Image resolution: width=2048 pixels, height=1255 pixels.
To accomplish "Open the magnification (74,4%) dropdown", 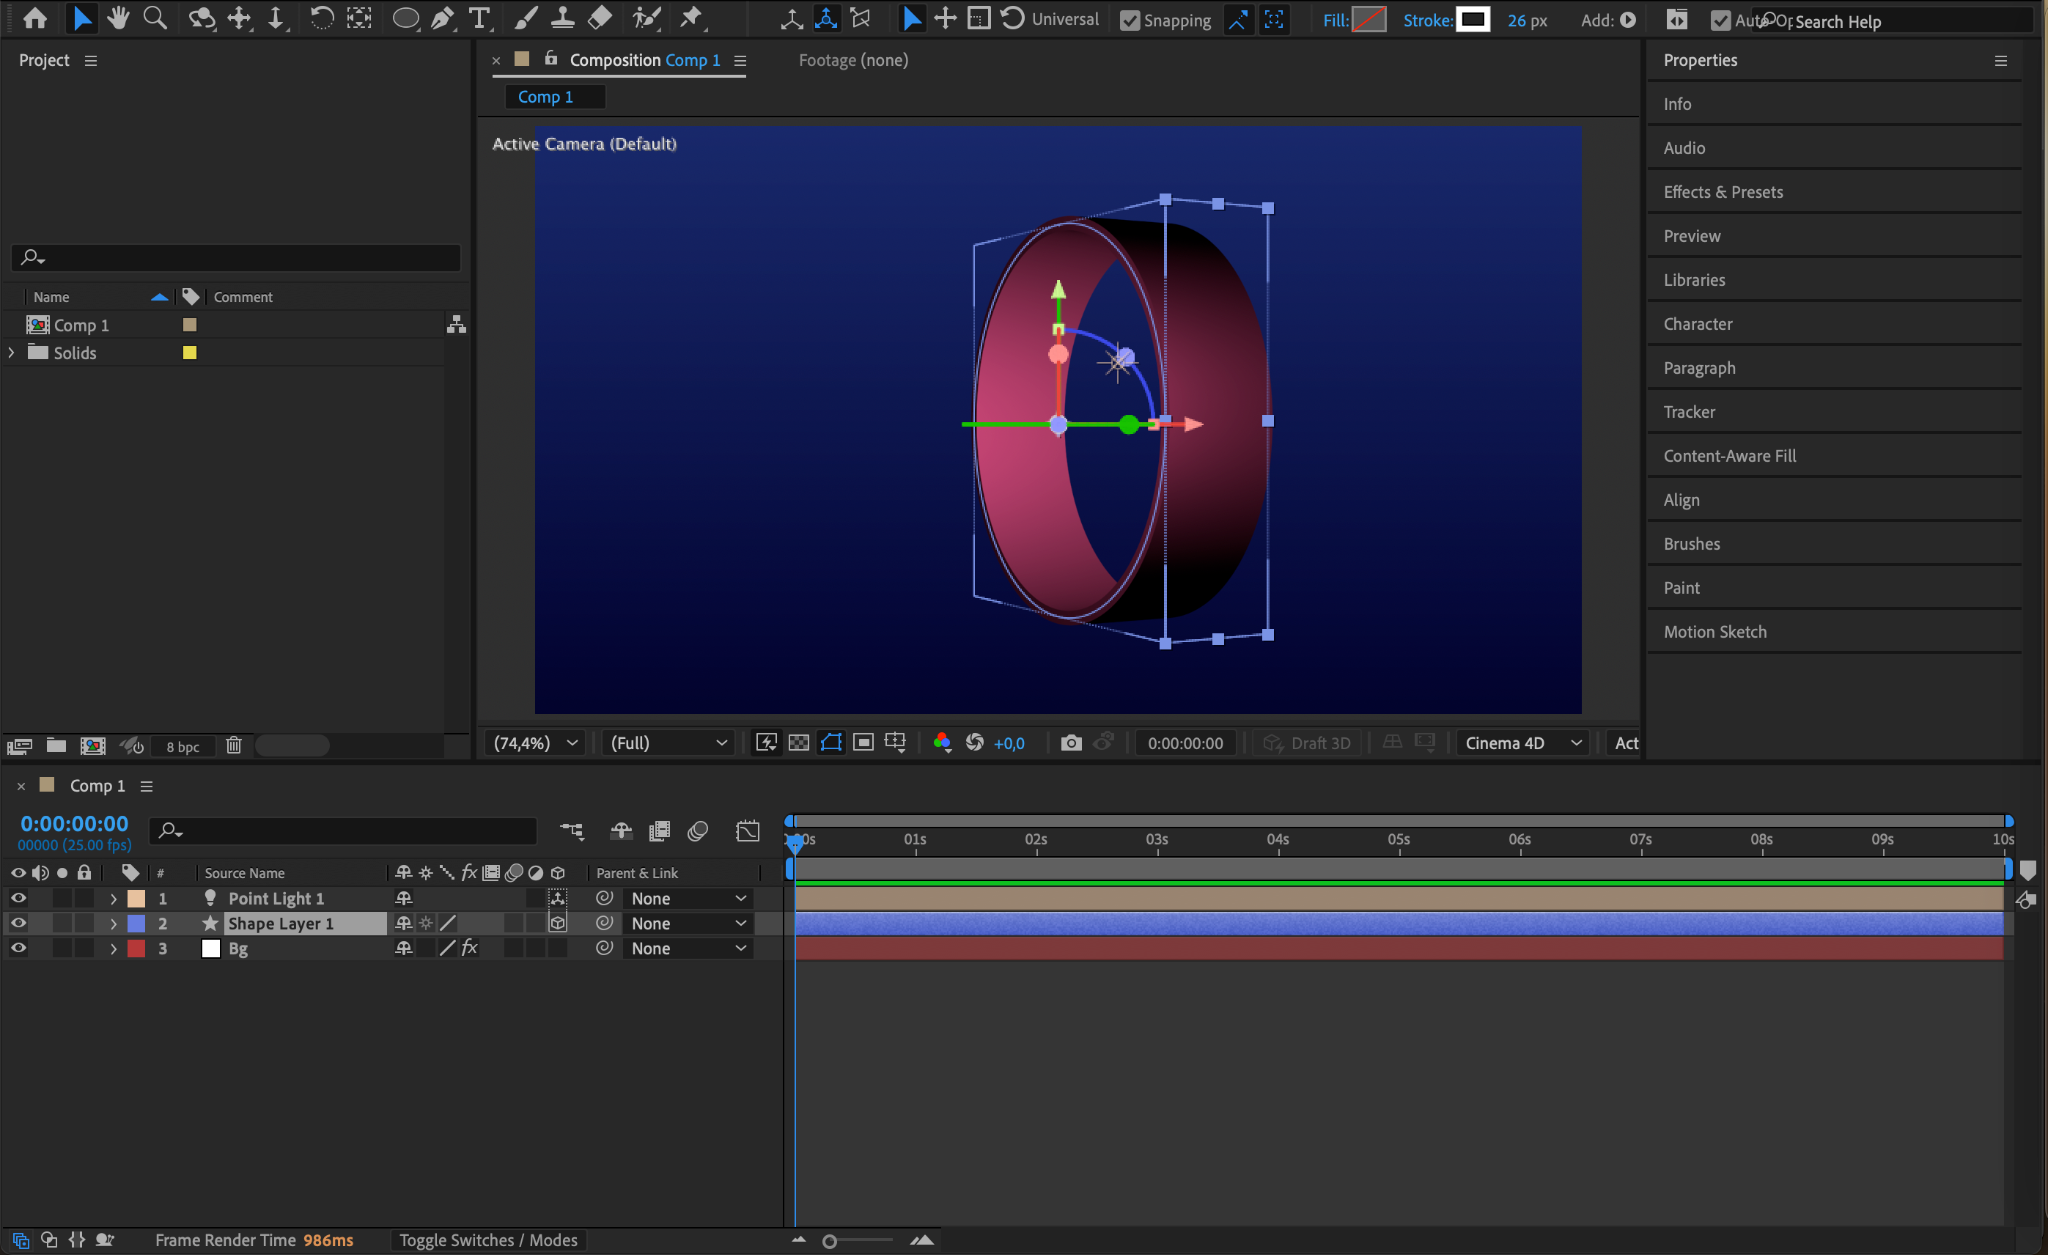I will click(x=535, y=743).
